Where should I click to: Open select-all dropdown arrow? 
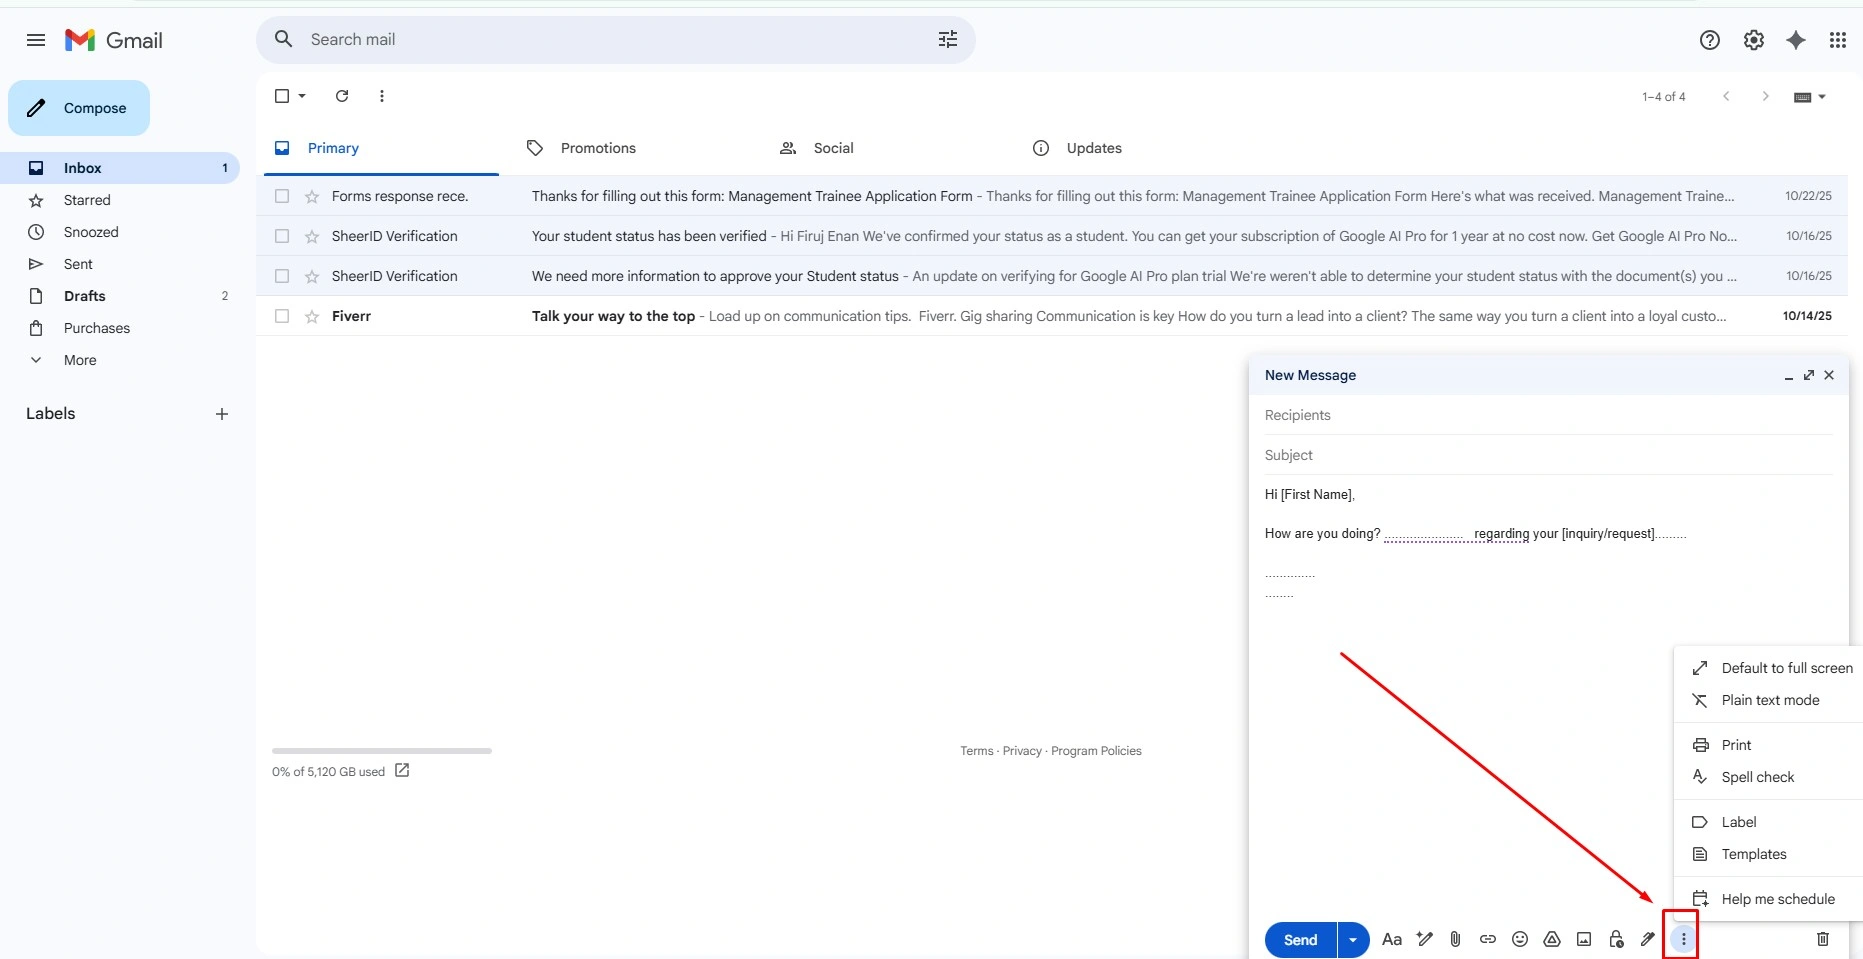coord(302,96)
